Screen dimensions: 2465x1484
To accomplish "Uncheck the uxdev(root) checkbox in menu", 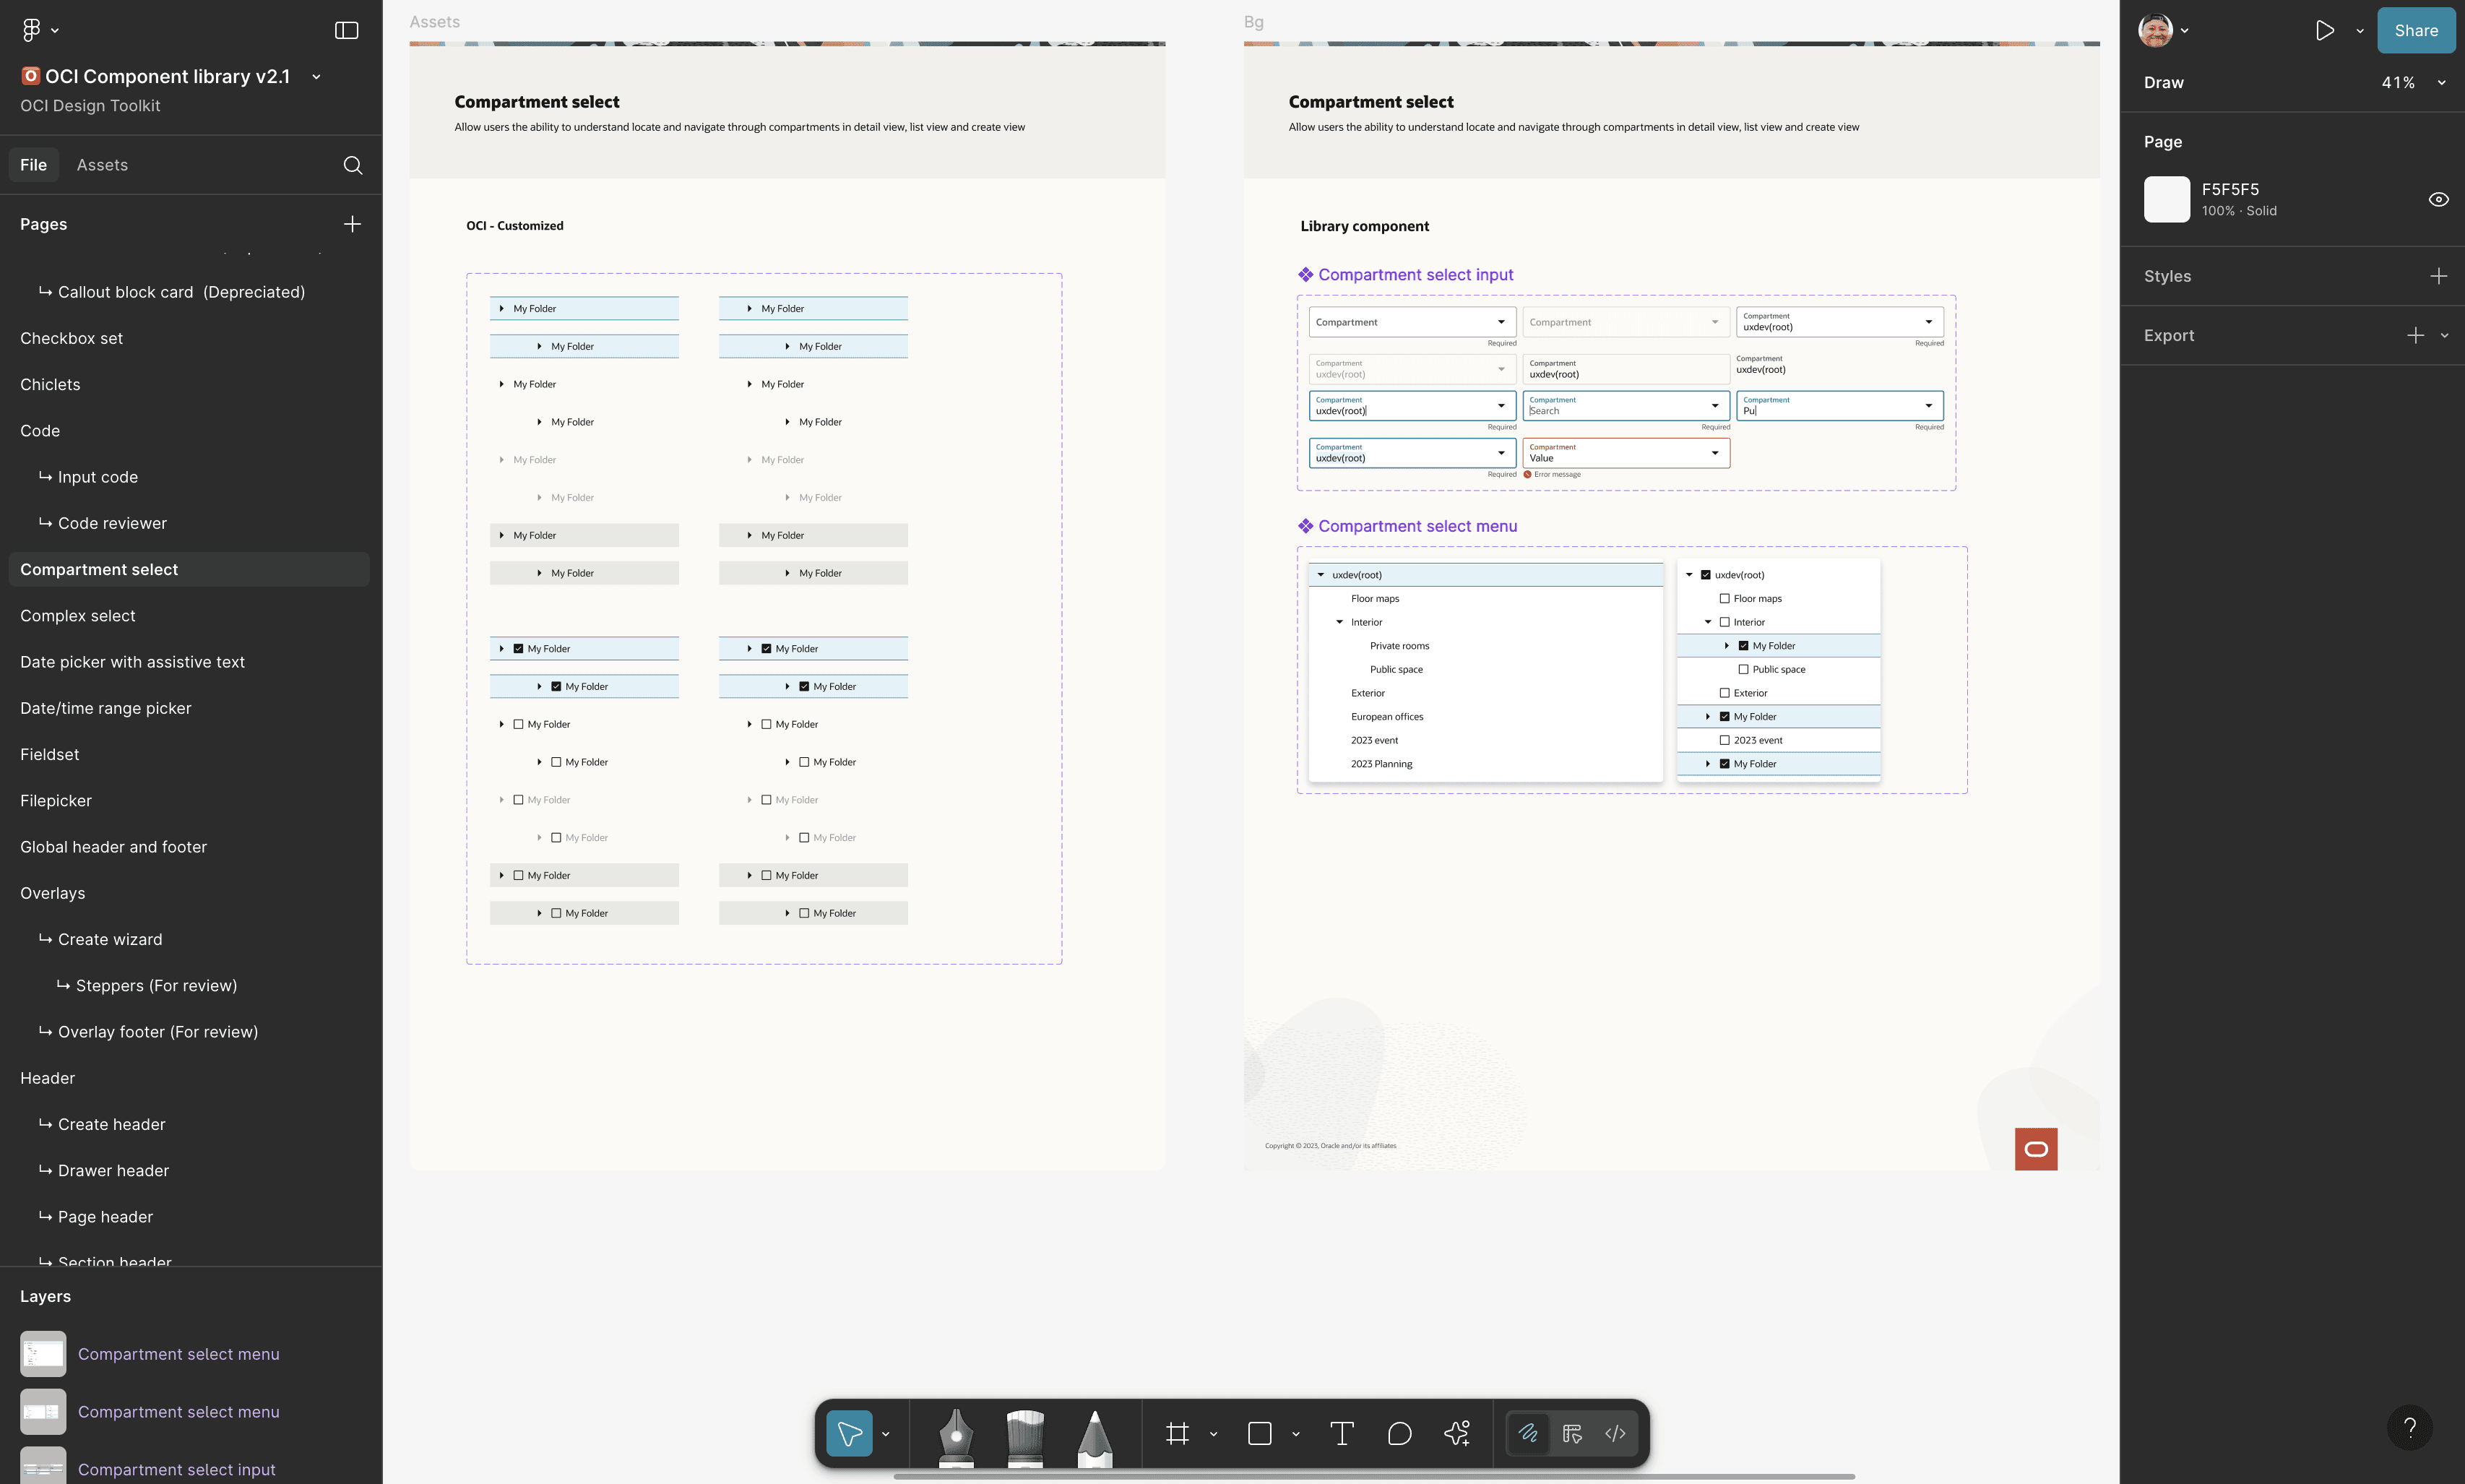I will tap(1706, 575).
